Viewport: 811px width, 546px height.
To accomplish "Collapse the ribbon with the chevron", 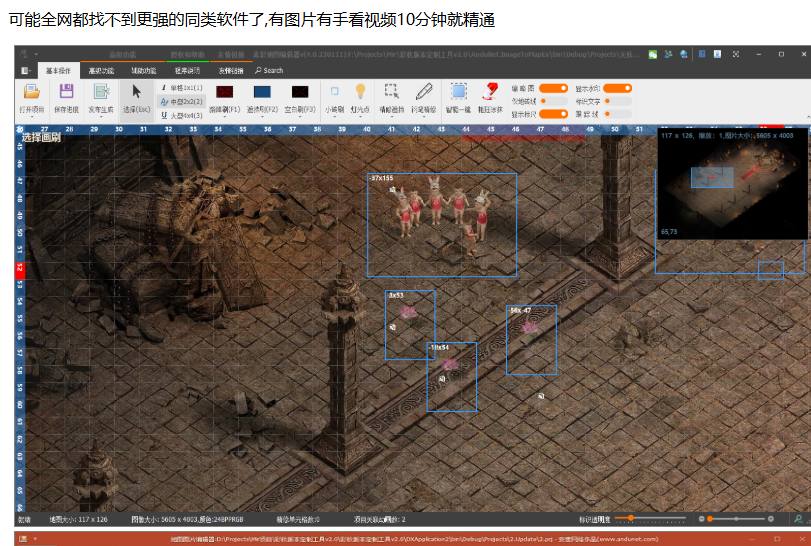I will pos(808,117).
